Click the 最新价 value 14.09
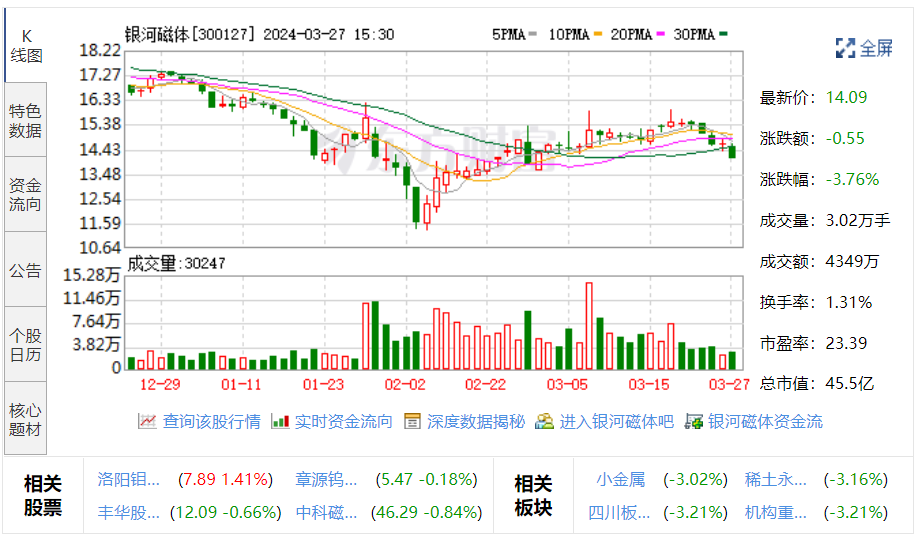The width and height of the screenshot is (917, 540). pos(846,97)
